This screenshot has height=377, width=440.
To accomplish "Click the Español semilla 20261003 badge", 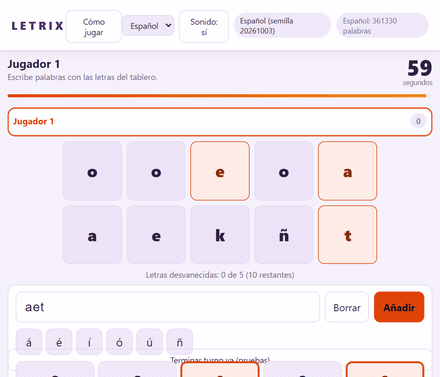I will pos(282,26).
